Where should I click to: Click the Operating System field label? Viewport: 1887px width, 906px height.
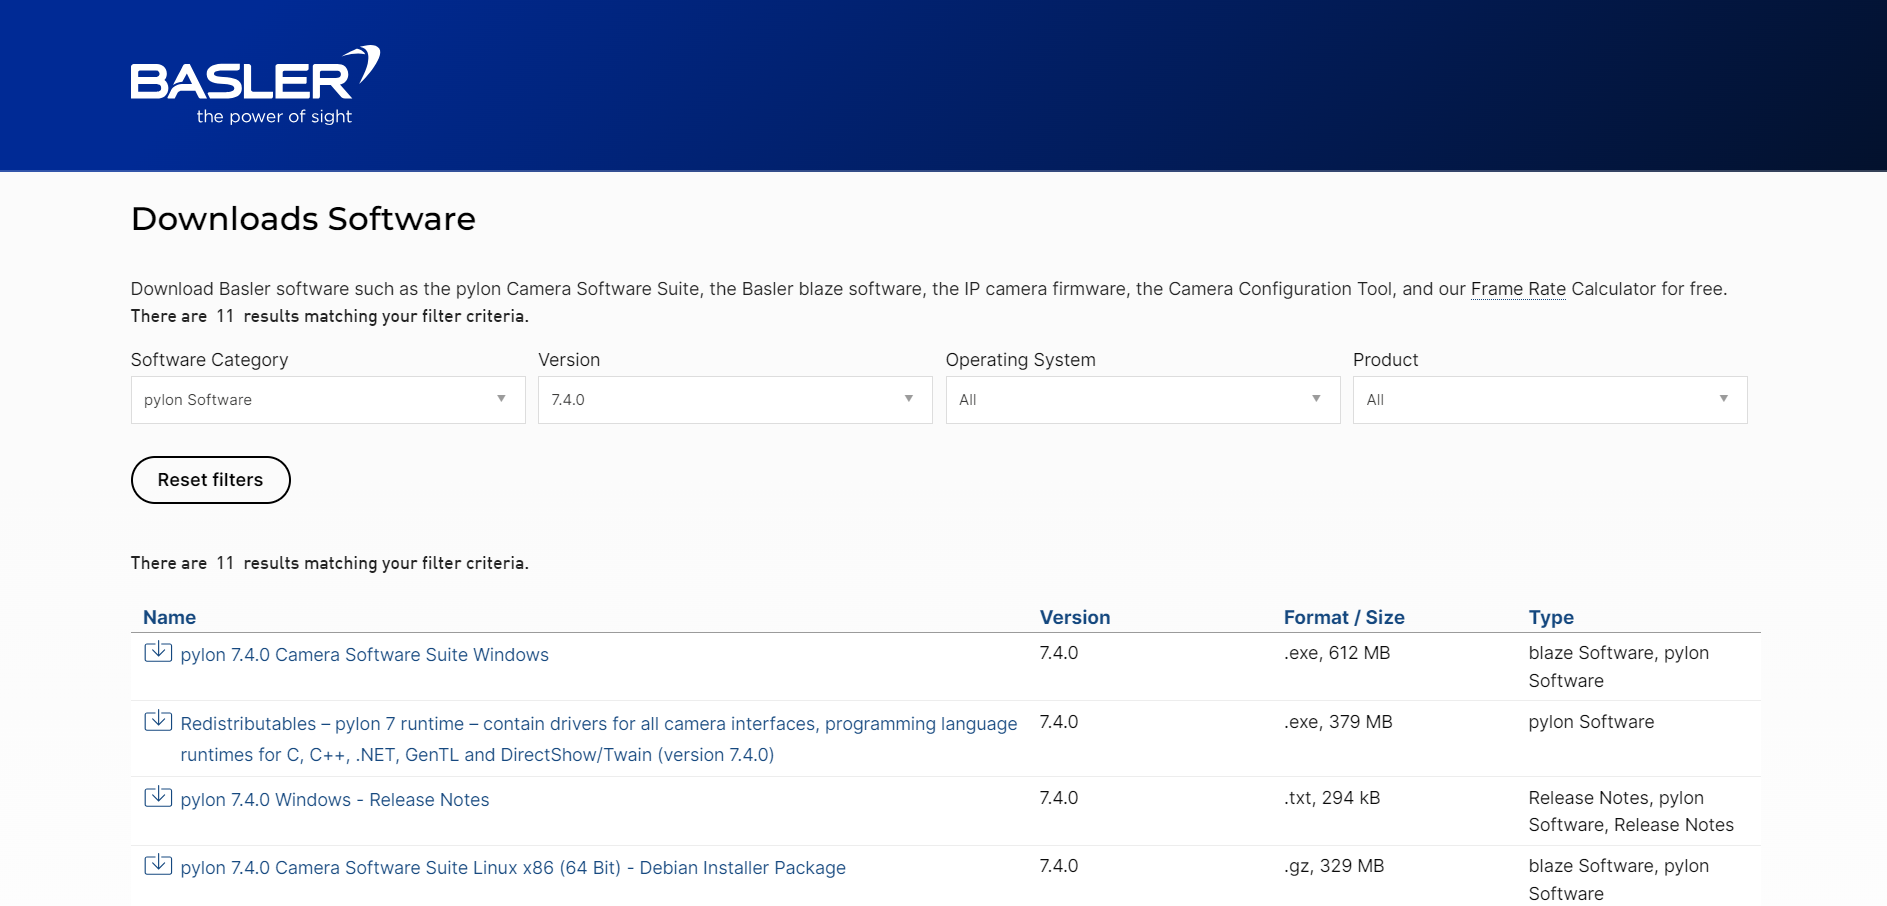pos(1020,360)
